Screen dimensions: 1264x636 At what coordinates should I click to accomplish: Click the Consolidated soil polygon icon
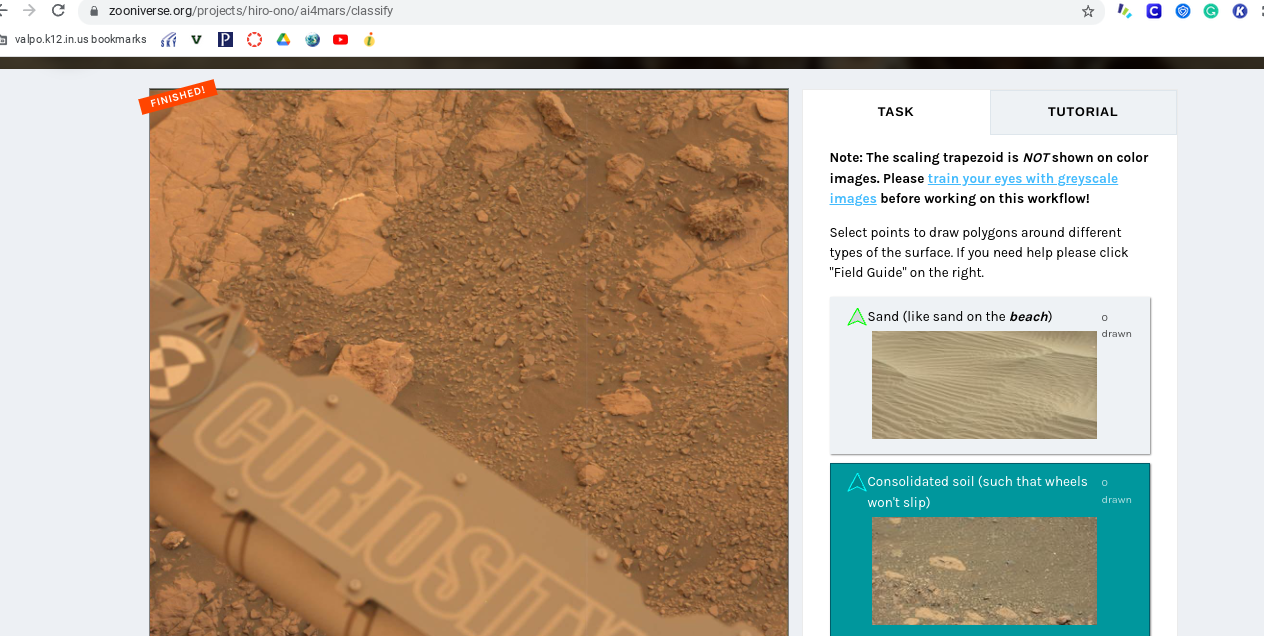coord(857,483)
